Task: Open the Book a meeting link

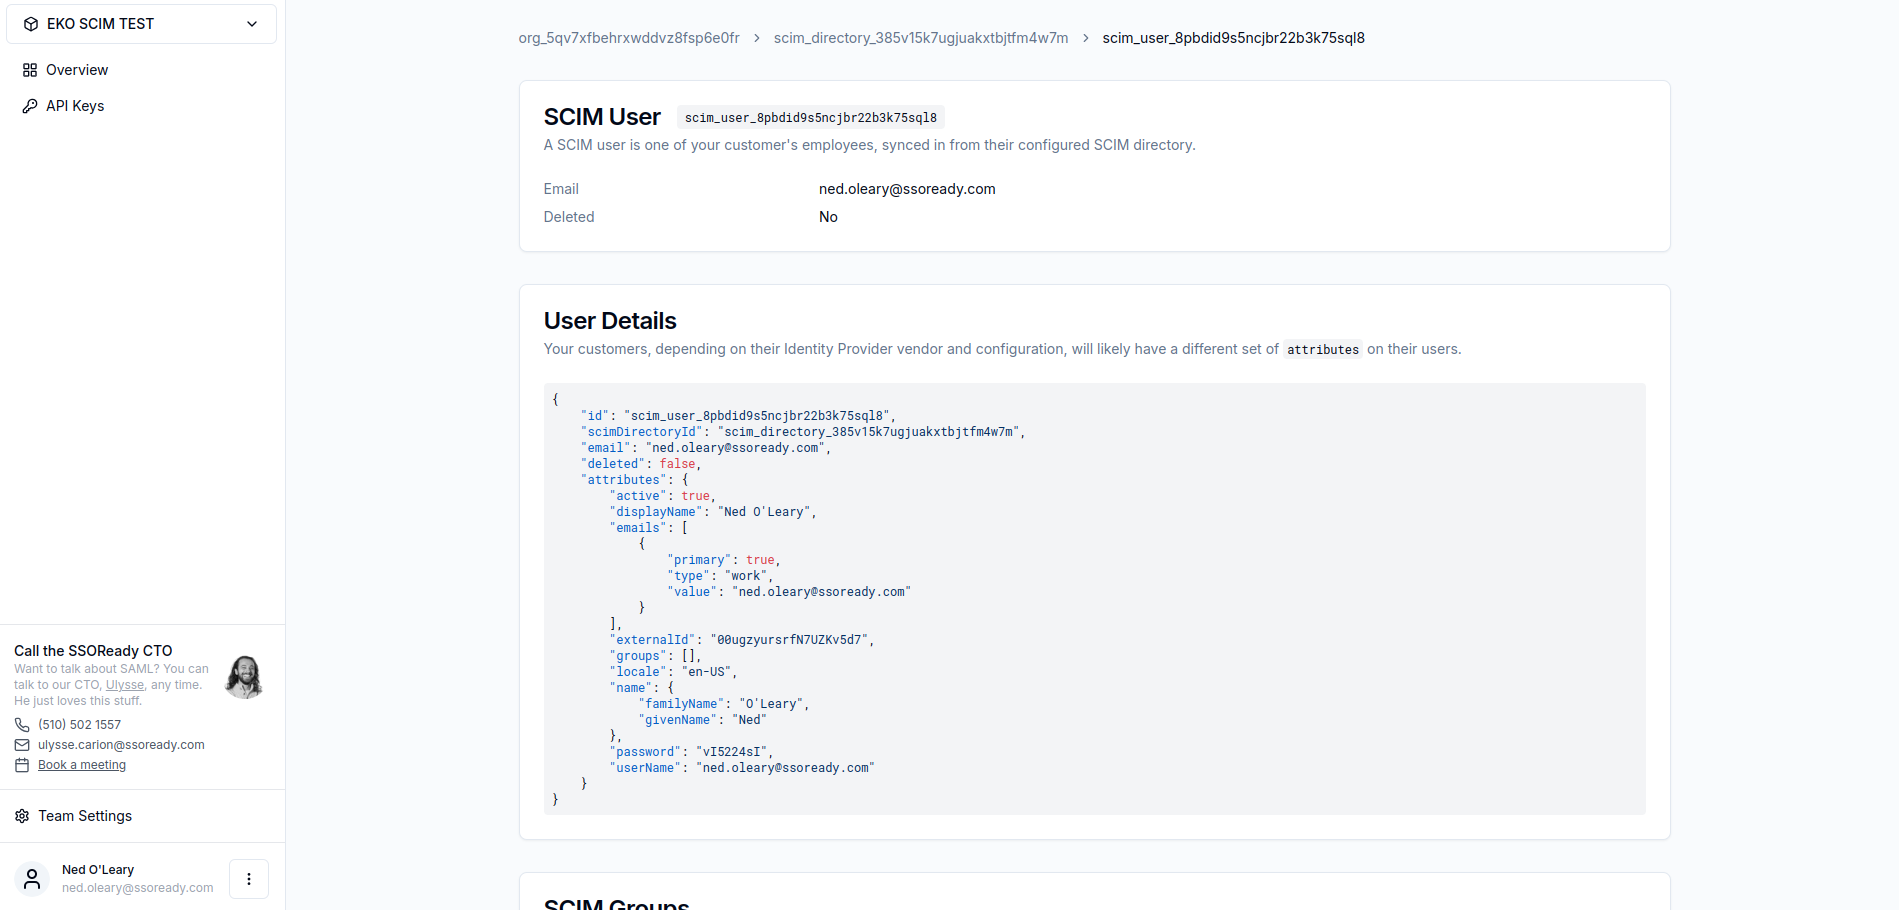Action: coord(82,765)
